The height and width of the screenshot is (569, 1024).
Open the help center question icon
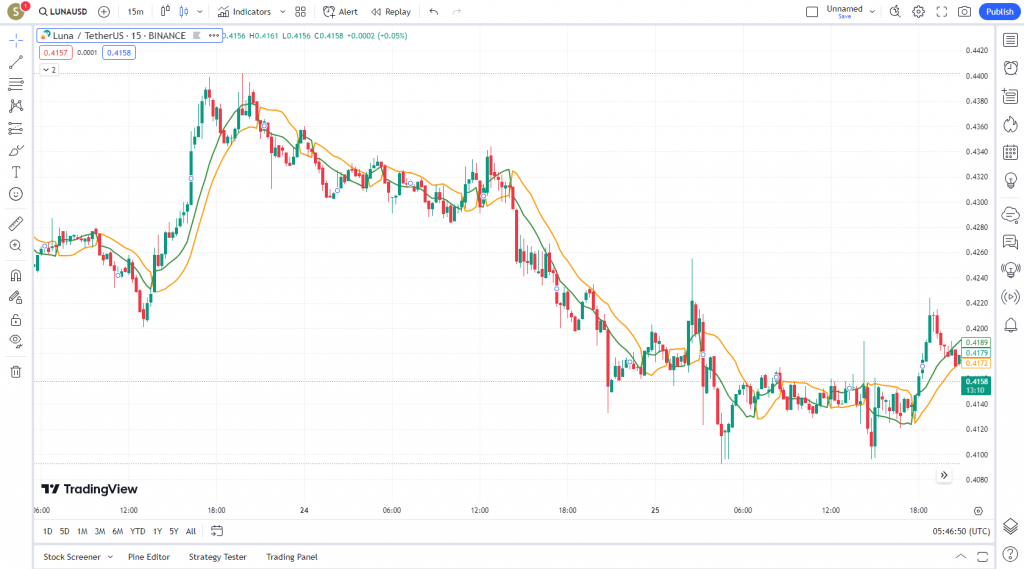click(x=1010, y=555)
